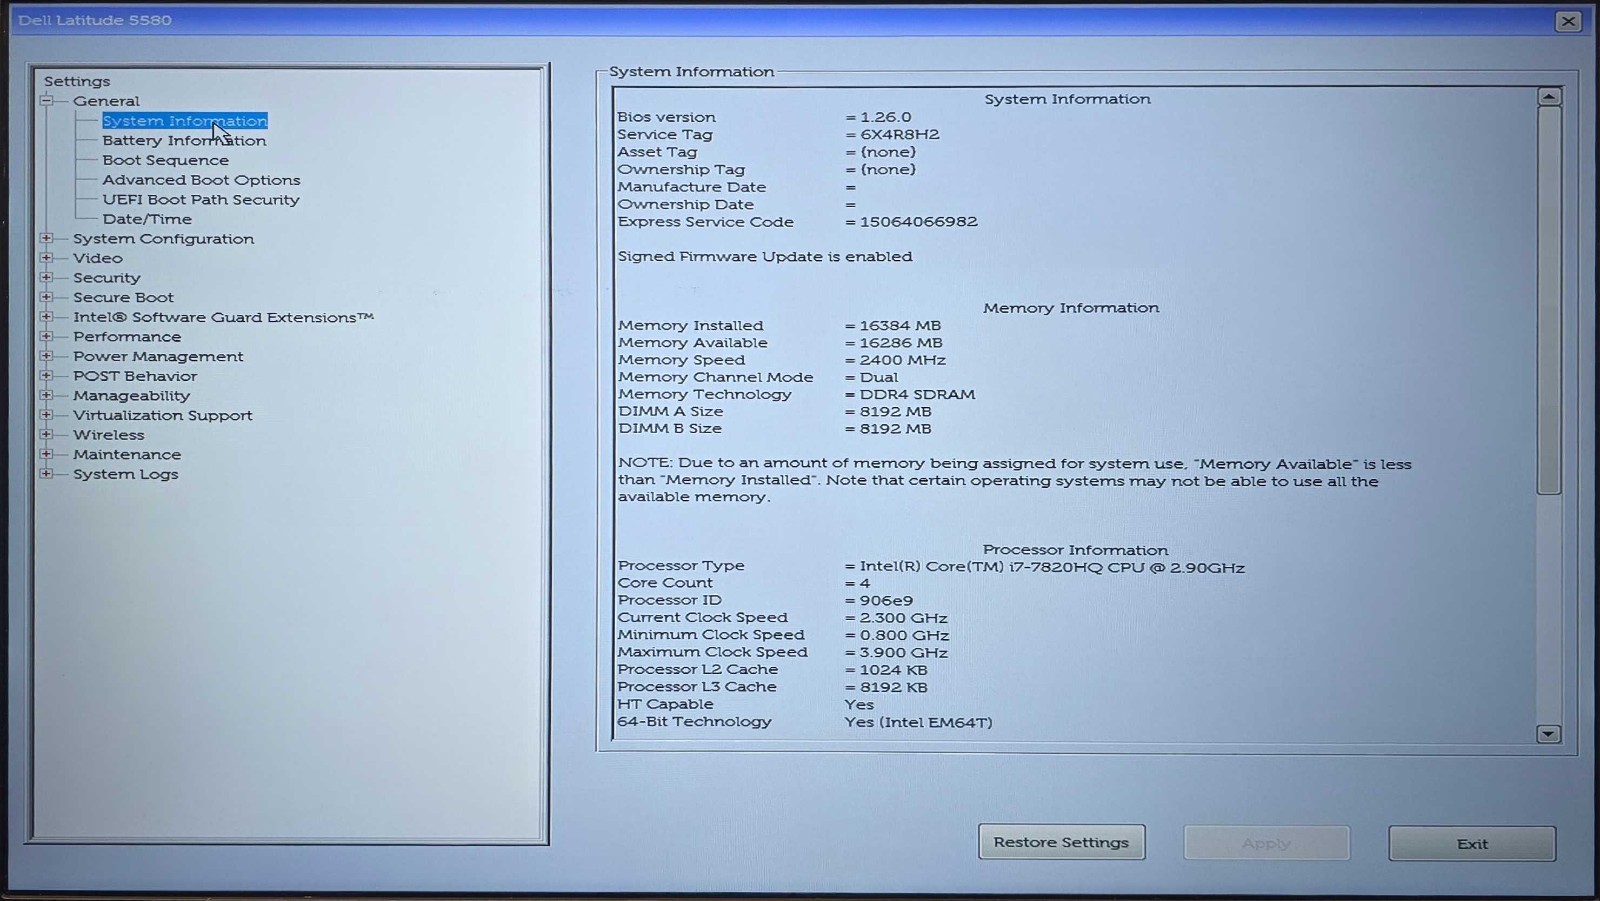This screenshot has height=901, width=1600.
Task: Click the Processor Type i7-7820HQ value
Action: (1052, 567)
